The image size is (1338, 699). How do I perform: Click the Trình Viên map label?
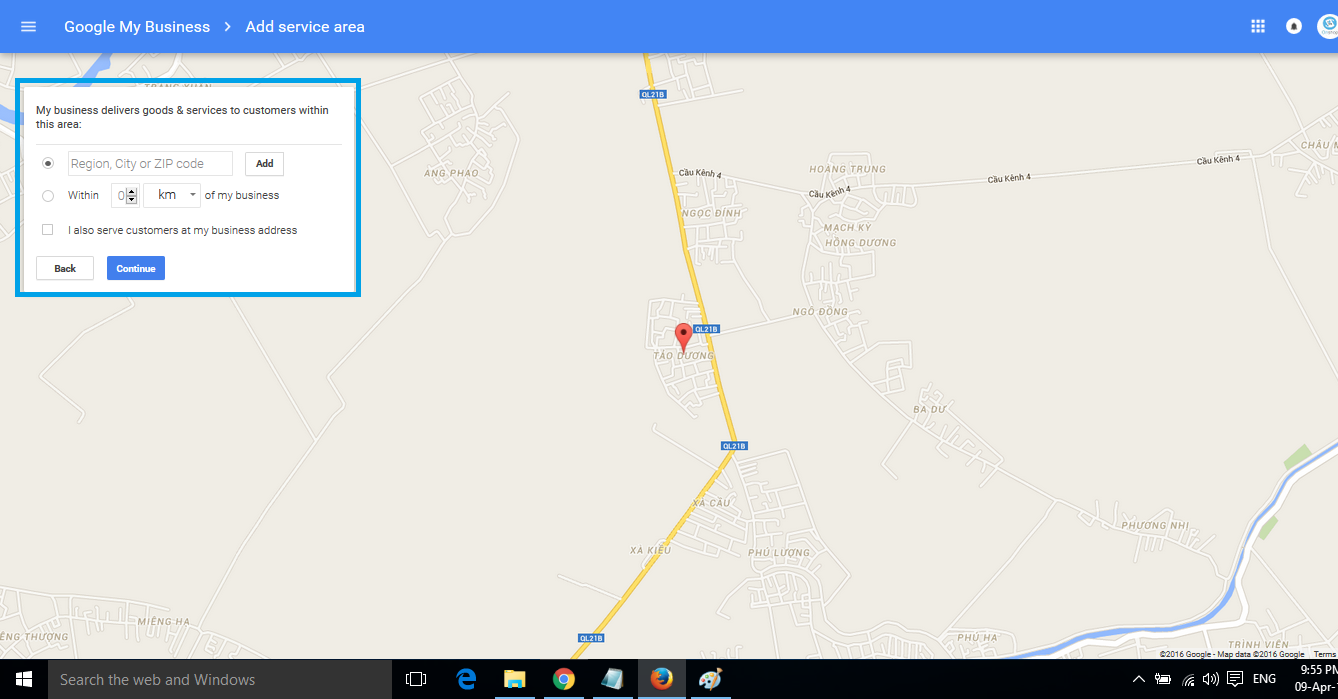pyautogui.click(x=1260, y=645)
